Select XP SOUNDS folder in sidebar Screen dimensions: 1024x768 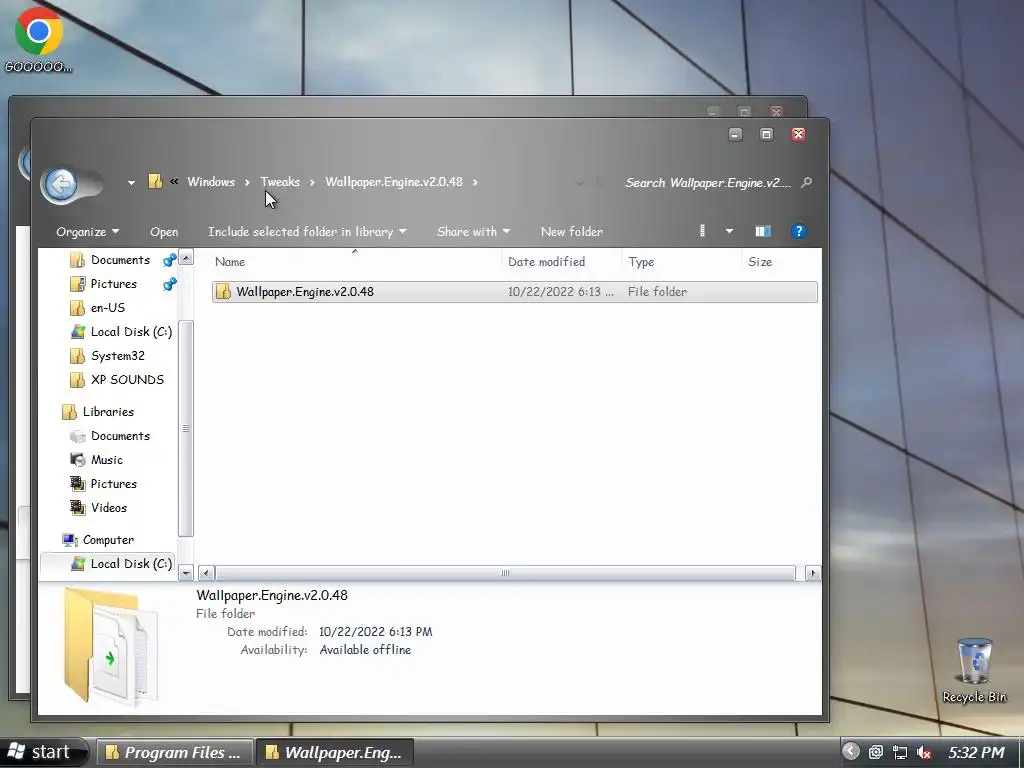(127, 380)
